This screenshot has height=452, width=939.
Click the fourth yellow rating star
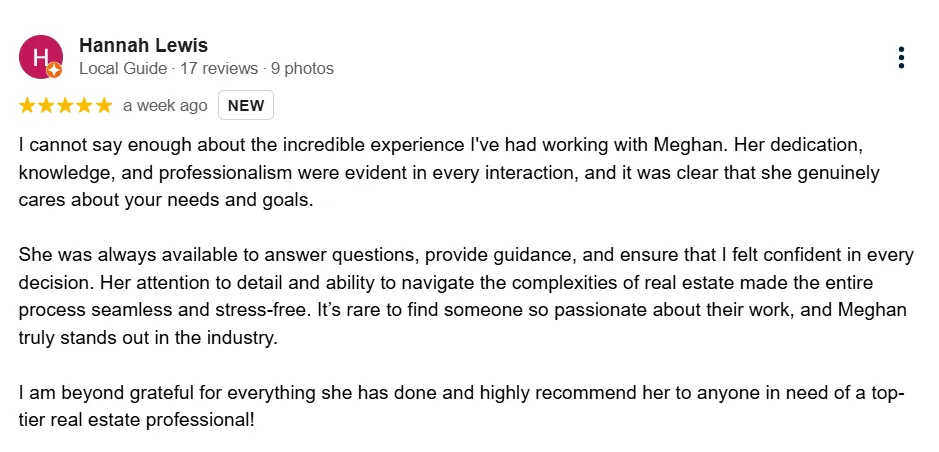(84, 106)
